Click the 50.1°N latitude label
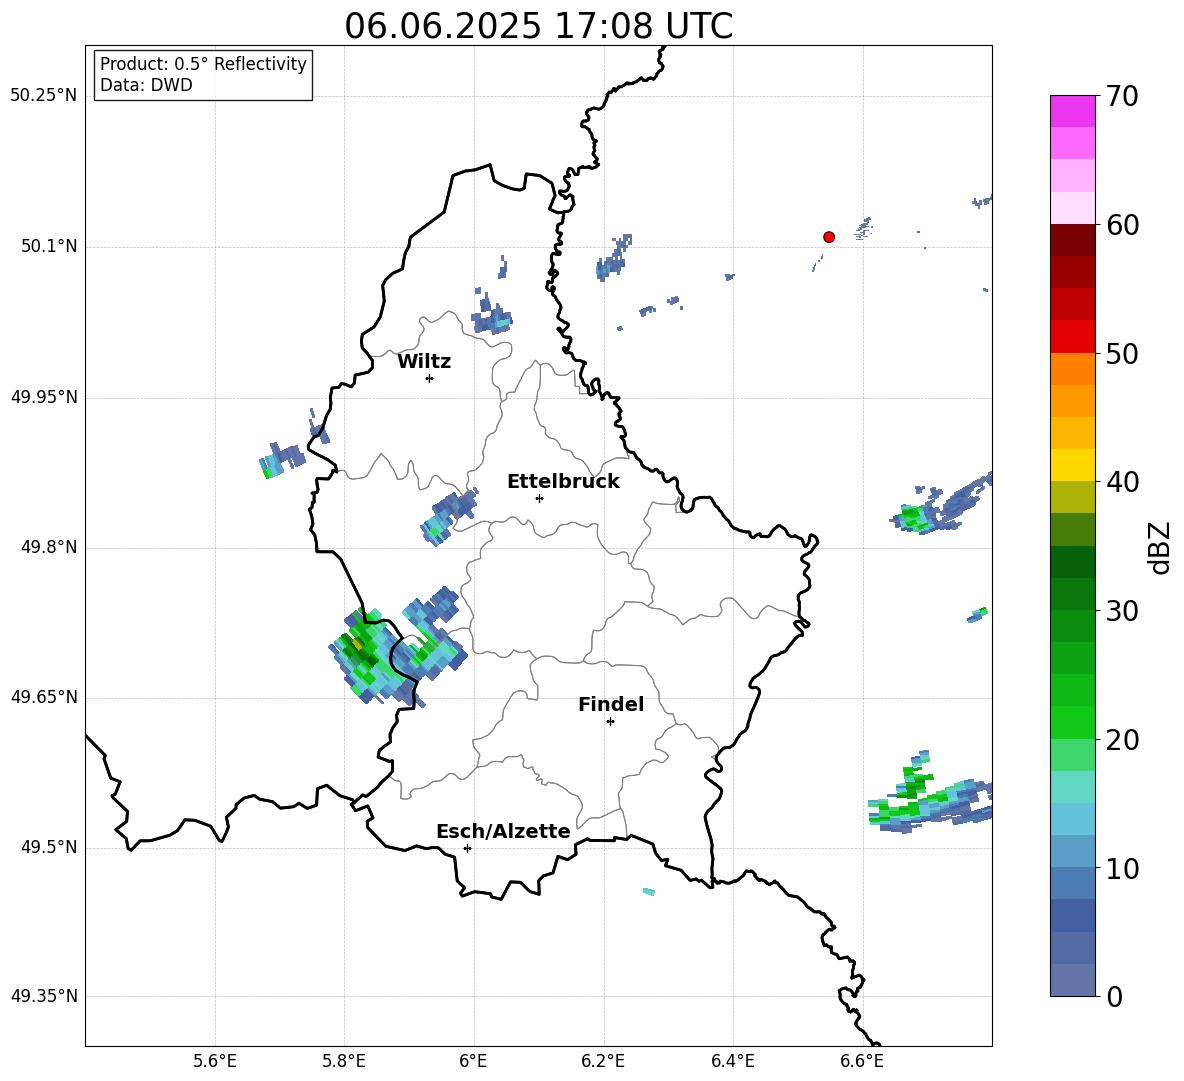1184x1081 pixels. 49,246
